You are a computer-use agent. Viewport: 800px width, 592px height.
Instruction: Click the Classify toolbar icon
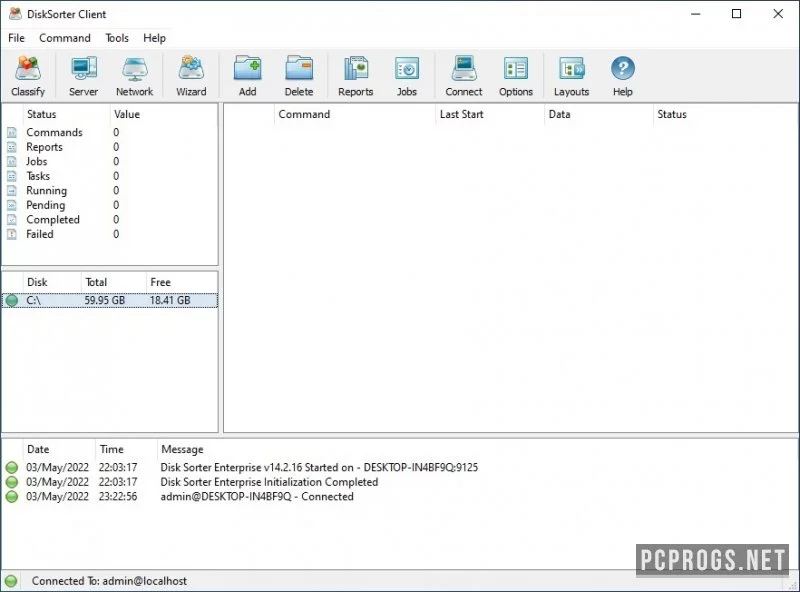pos(28,68)
